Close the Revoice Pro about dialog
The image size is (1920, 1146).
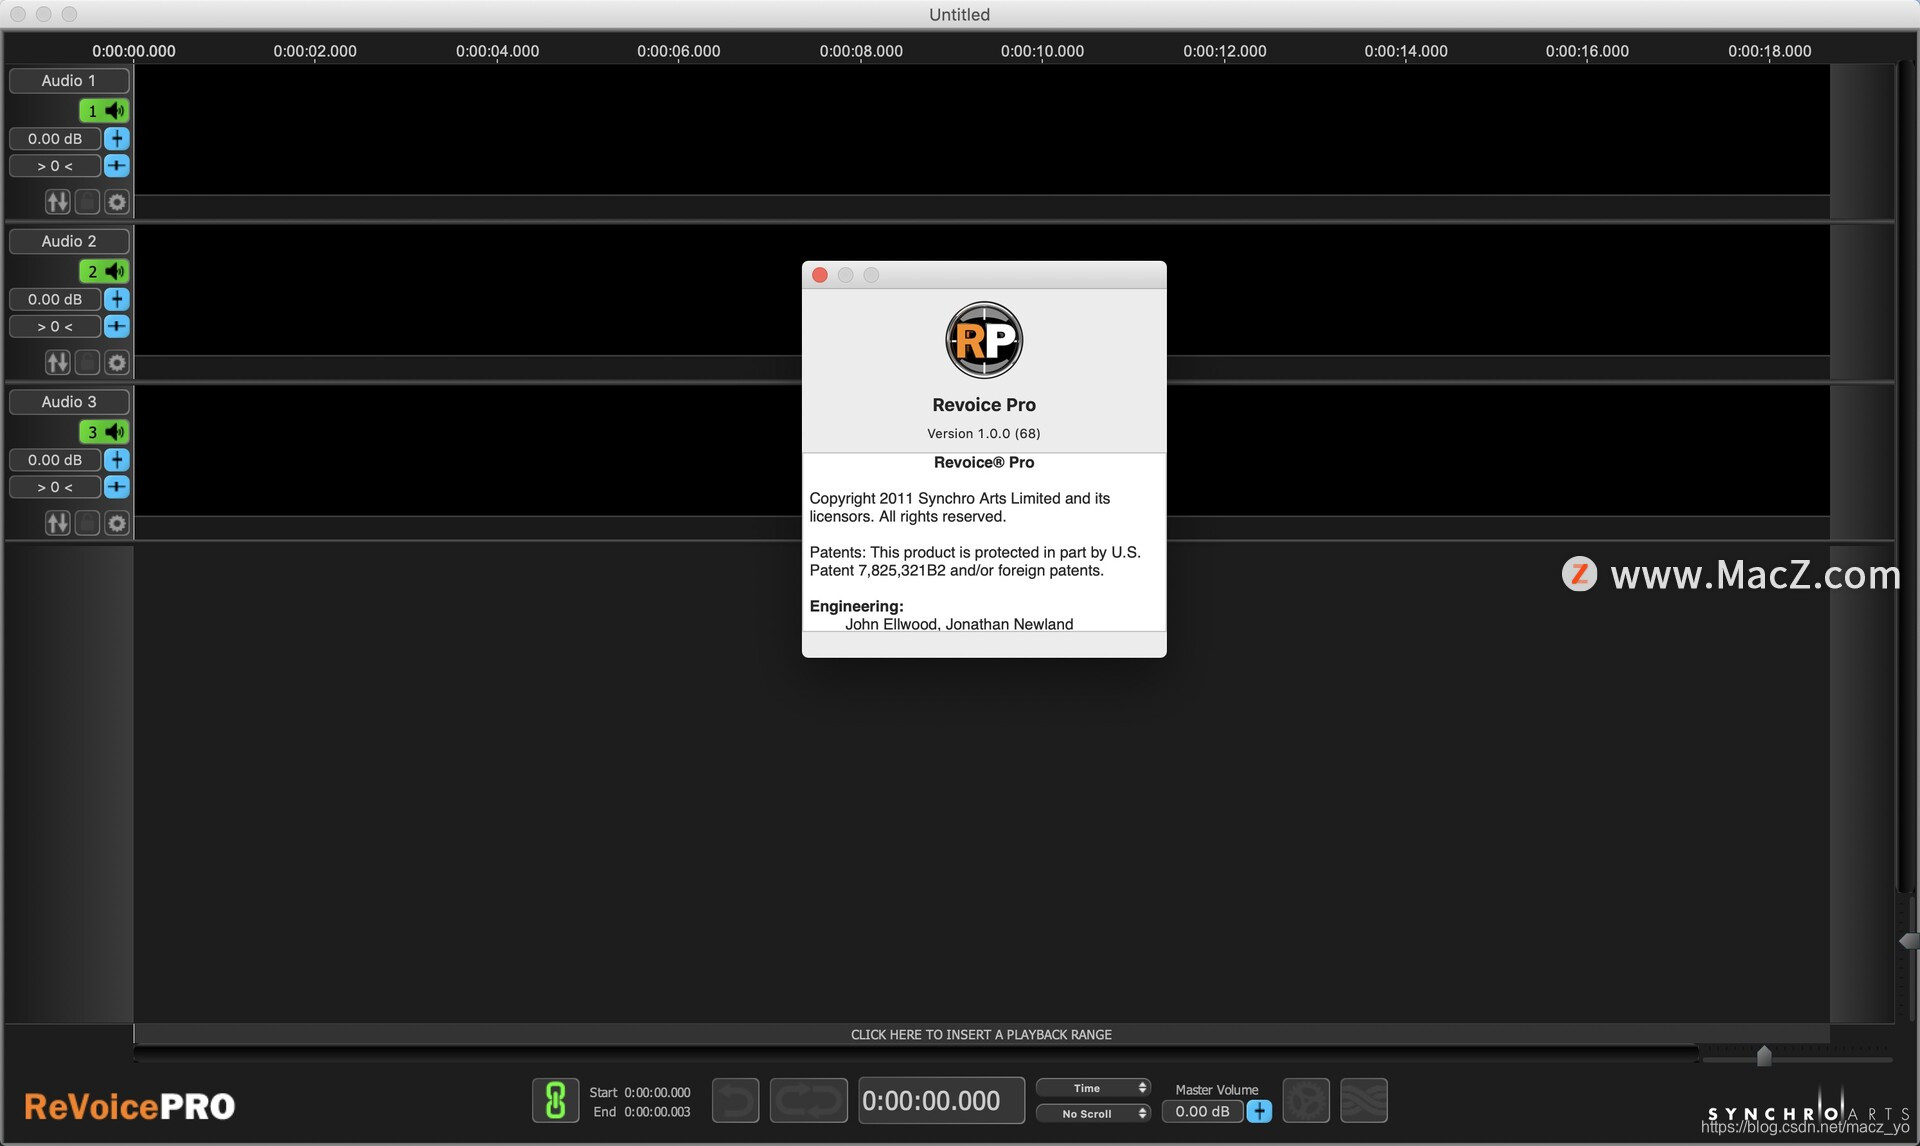[x=820, y=275]
